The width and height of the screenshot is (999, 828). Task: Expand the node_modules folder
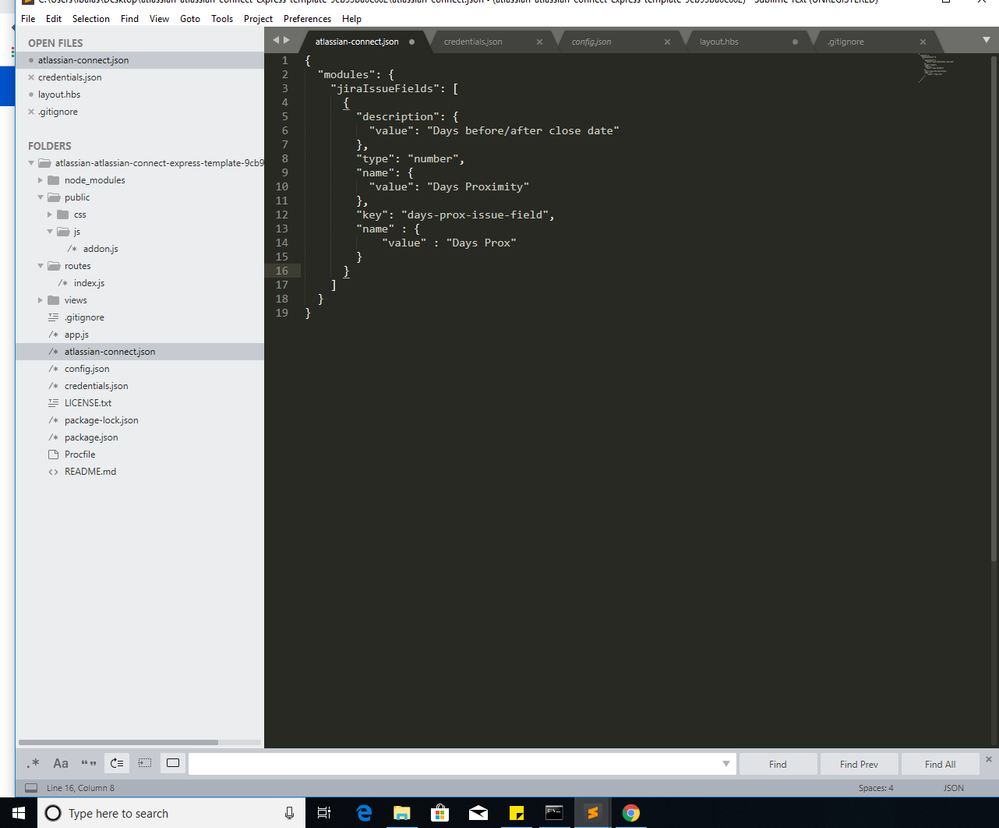40,180
